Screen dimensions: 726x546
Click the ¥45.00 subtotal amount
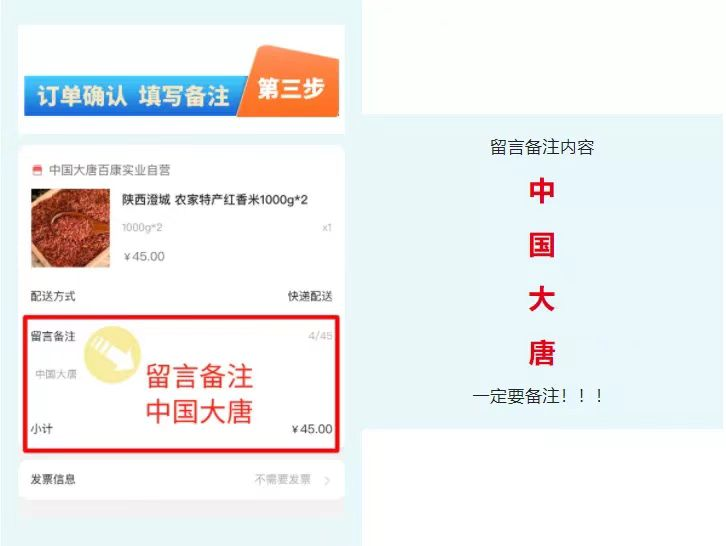point(312,429)
